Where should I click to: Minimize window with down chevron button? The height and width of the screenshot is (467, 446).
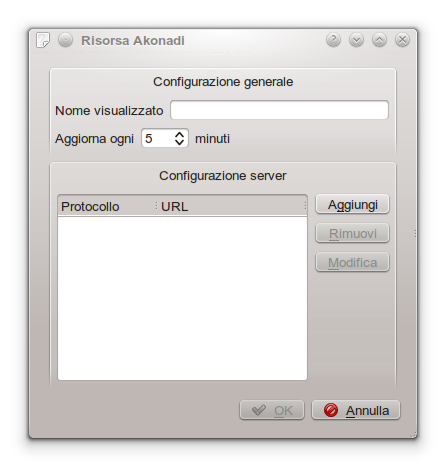pyautogui.click(x=356, y=40)
